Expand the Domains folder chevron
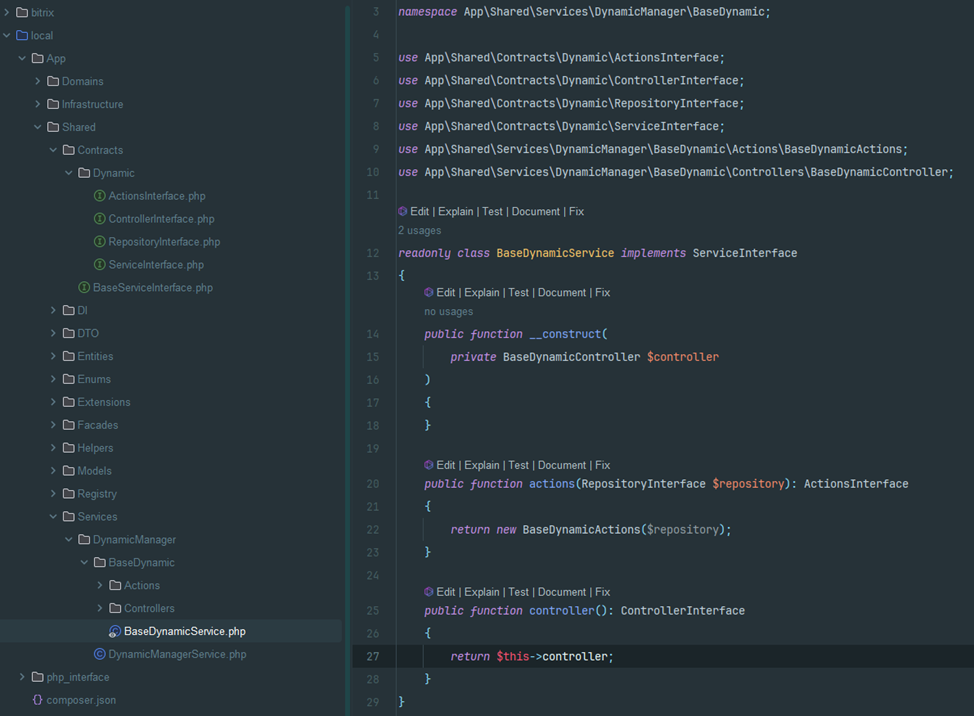Viewport: 974px width, 716px height. click(38, 81)
